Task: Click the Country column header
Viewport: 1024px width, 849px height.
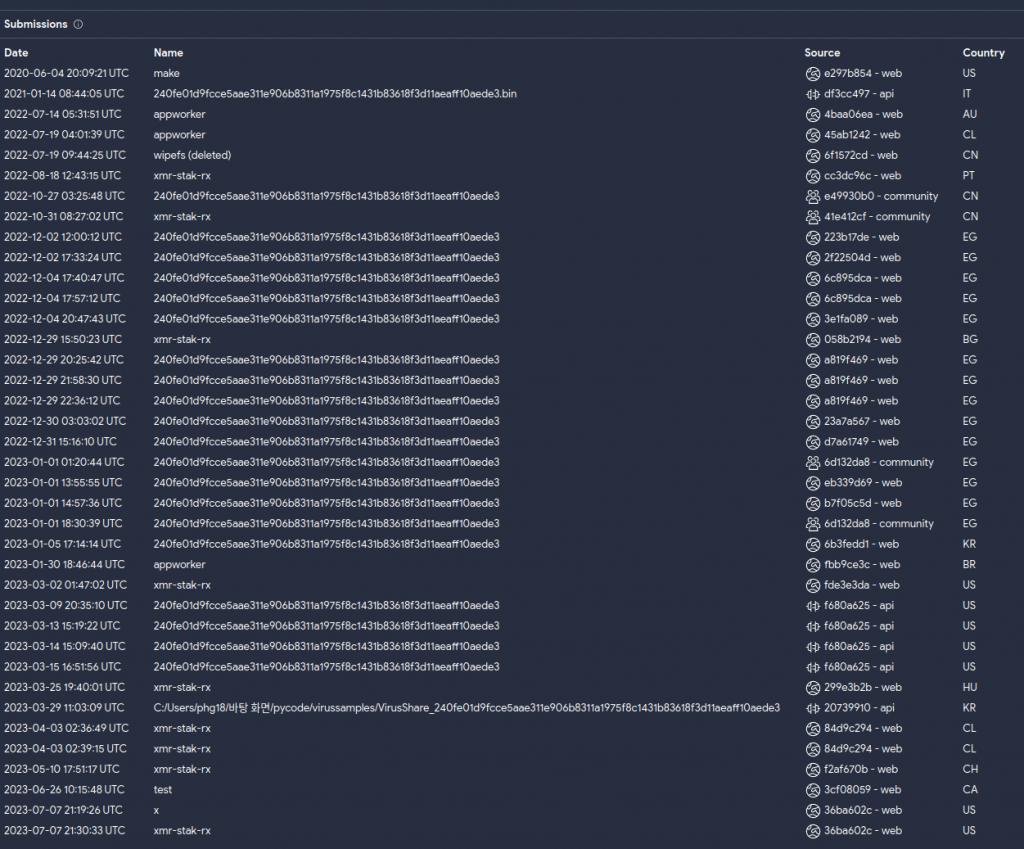Action: point(984,53)
